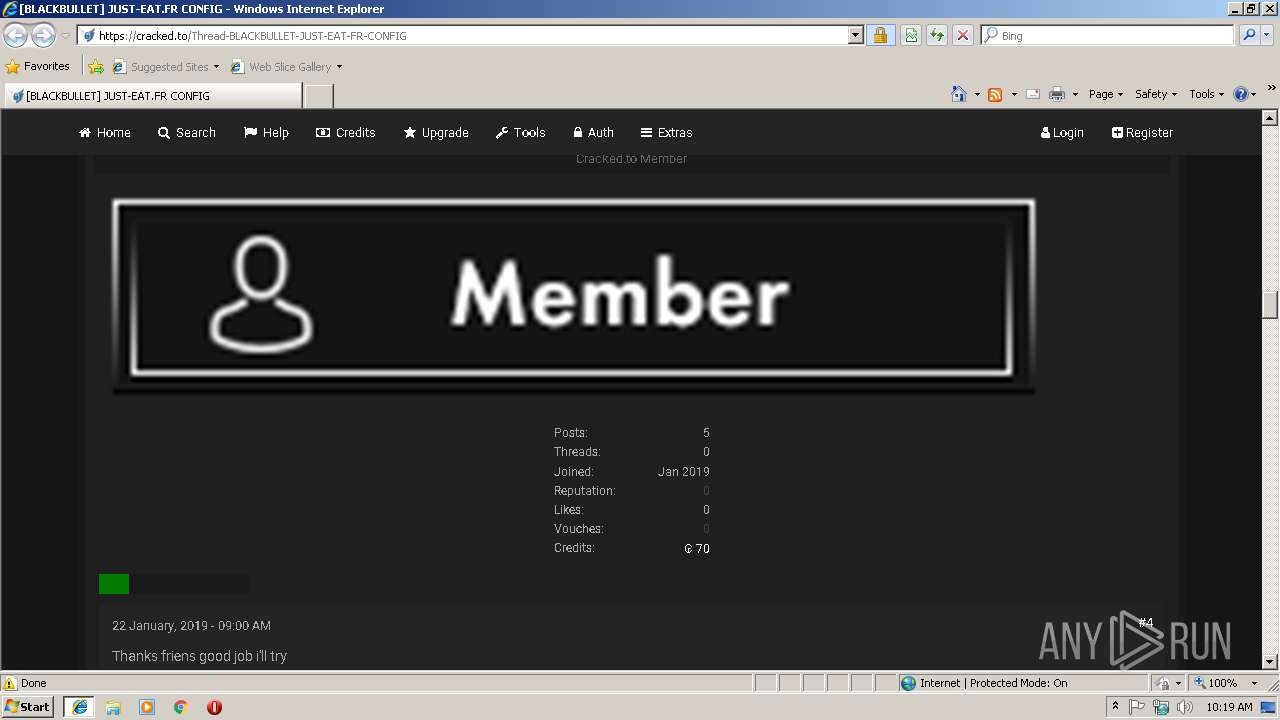Screen dimensions: 1280x720
Task: Open Windows Explorer folder in taskbar
Action: (113, 707)
